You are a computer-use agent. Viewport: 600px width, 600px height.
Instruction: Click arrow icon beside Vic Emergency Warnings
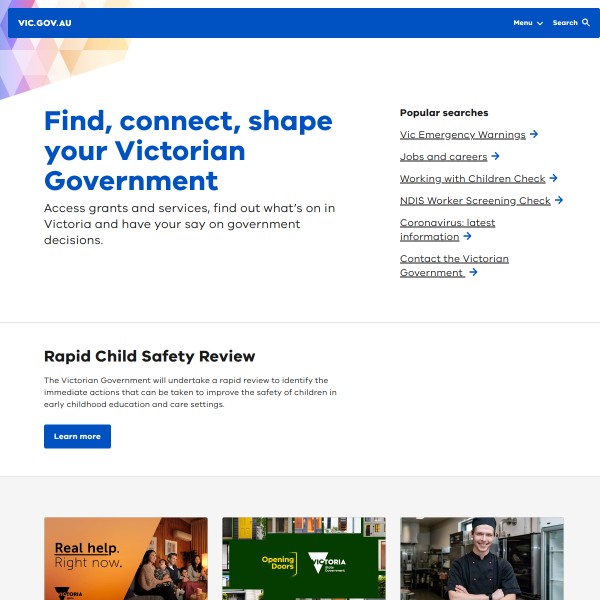point(534,134)
